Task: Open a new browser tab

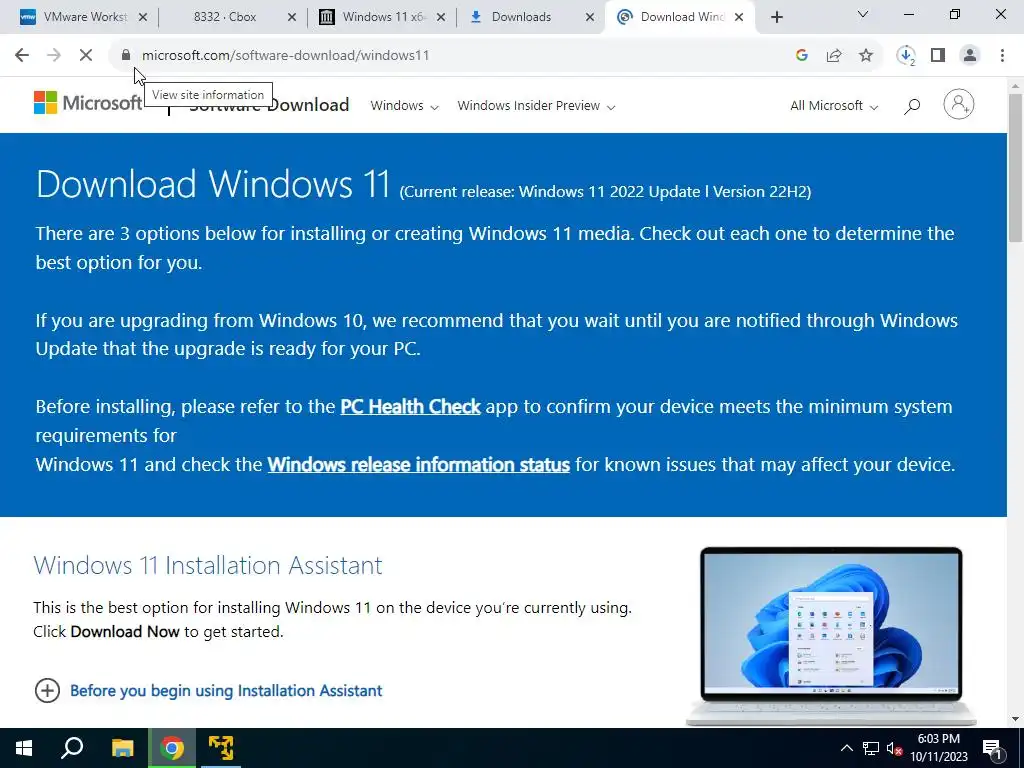Action: pos(776,17)
